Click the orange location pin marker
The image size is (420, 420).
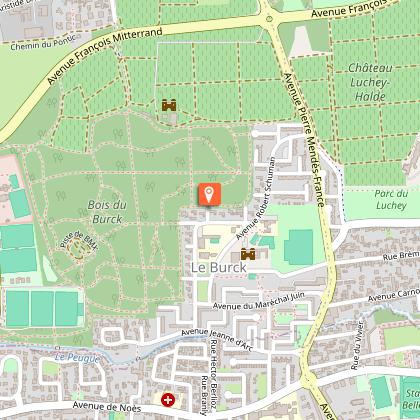coord(209,194)
